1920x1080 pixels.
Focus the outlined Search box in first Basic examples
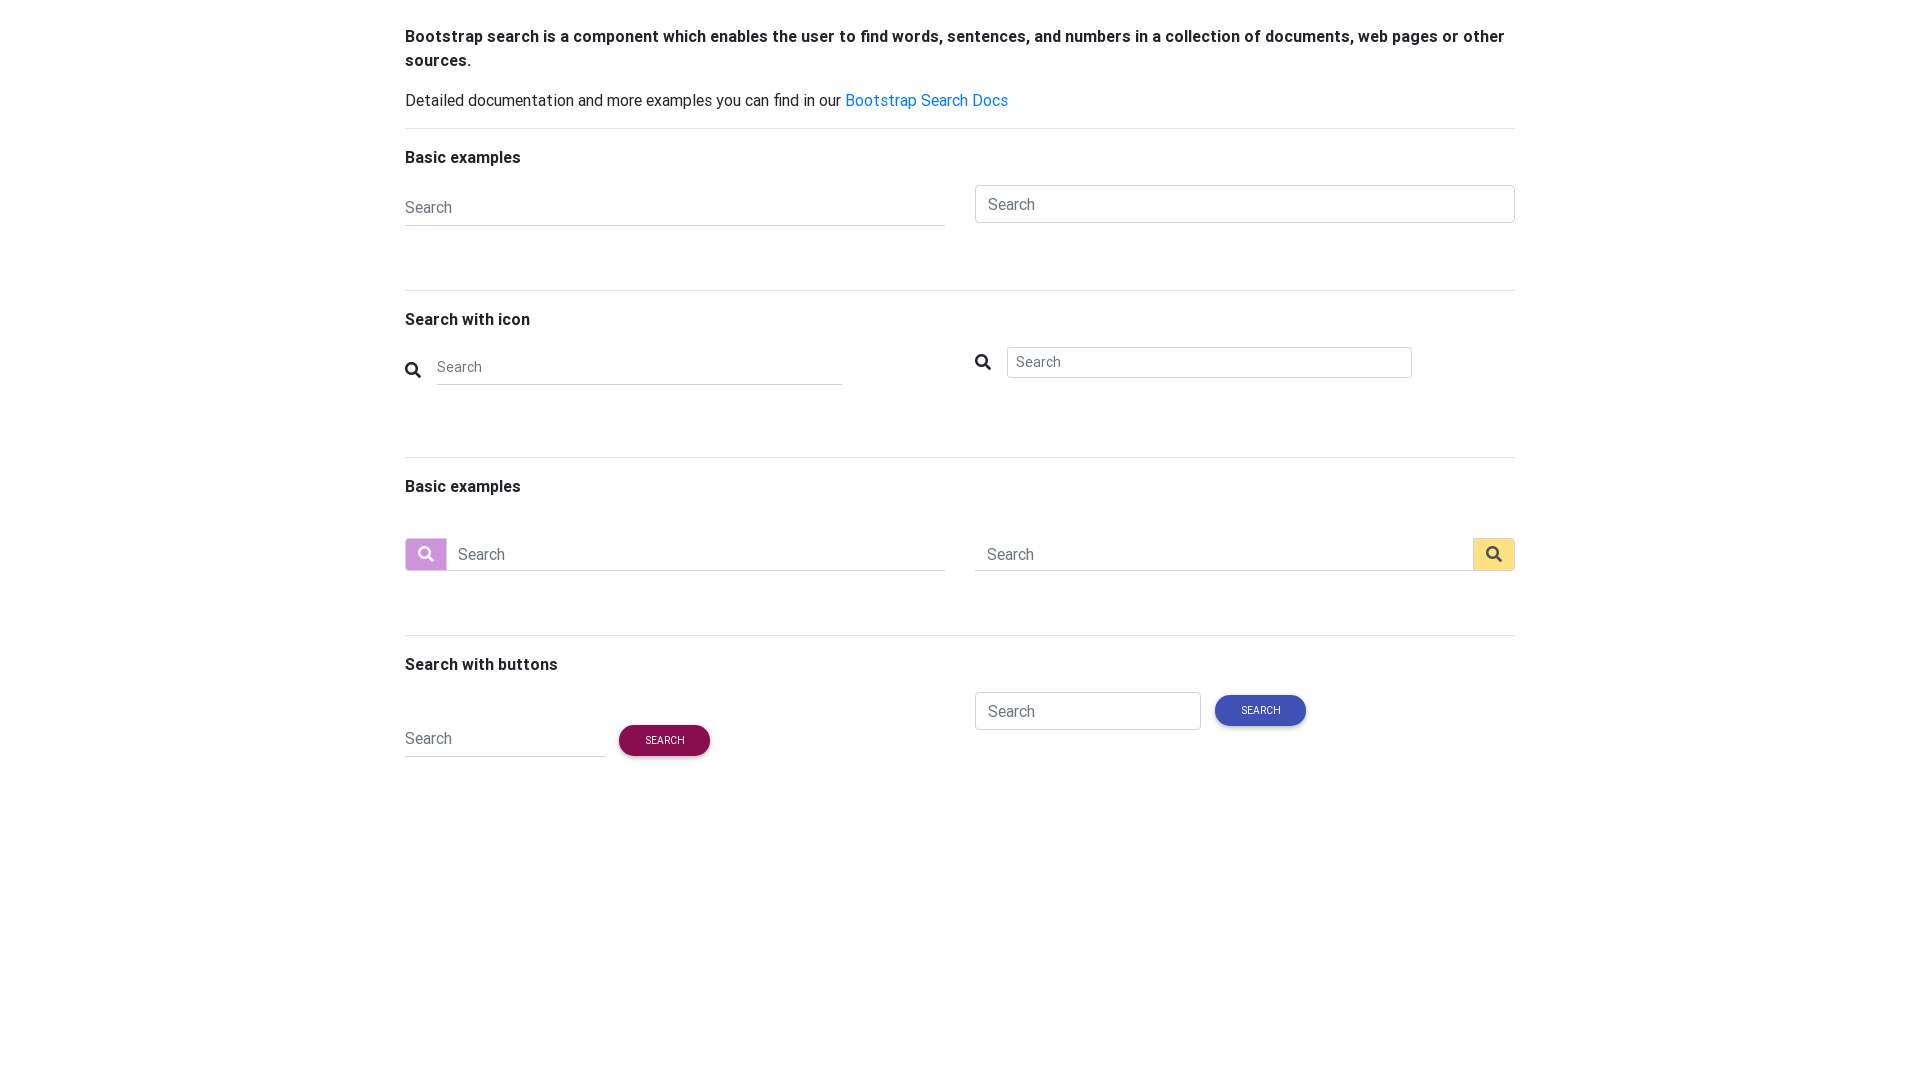[1244, 204]
